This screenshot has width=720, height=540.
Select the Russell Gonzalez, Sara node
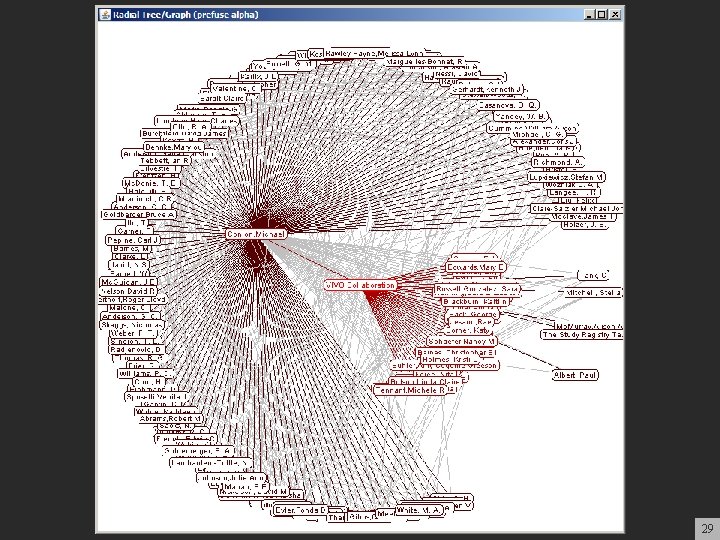pos(477,289)
